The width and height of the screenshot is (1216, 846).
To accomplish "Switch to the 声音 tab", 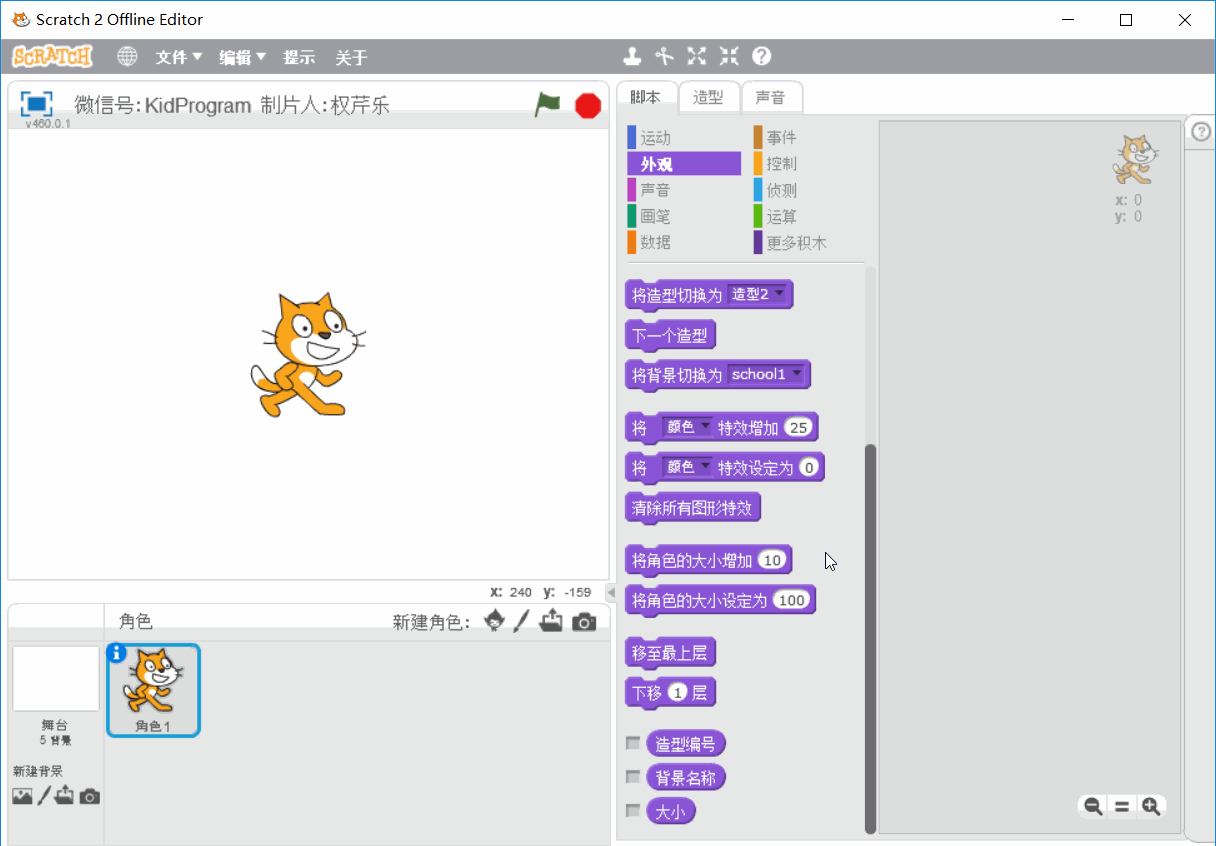I will pos(771,97).
